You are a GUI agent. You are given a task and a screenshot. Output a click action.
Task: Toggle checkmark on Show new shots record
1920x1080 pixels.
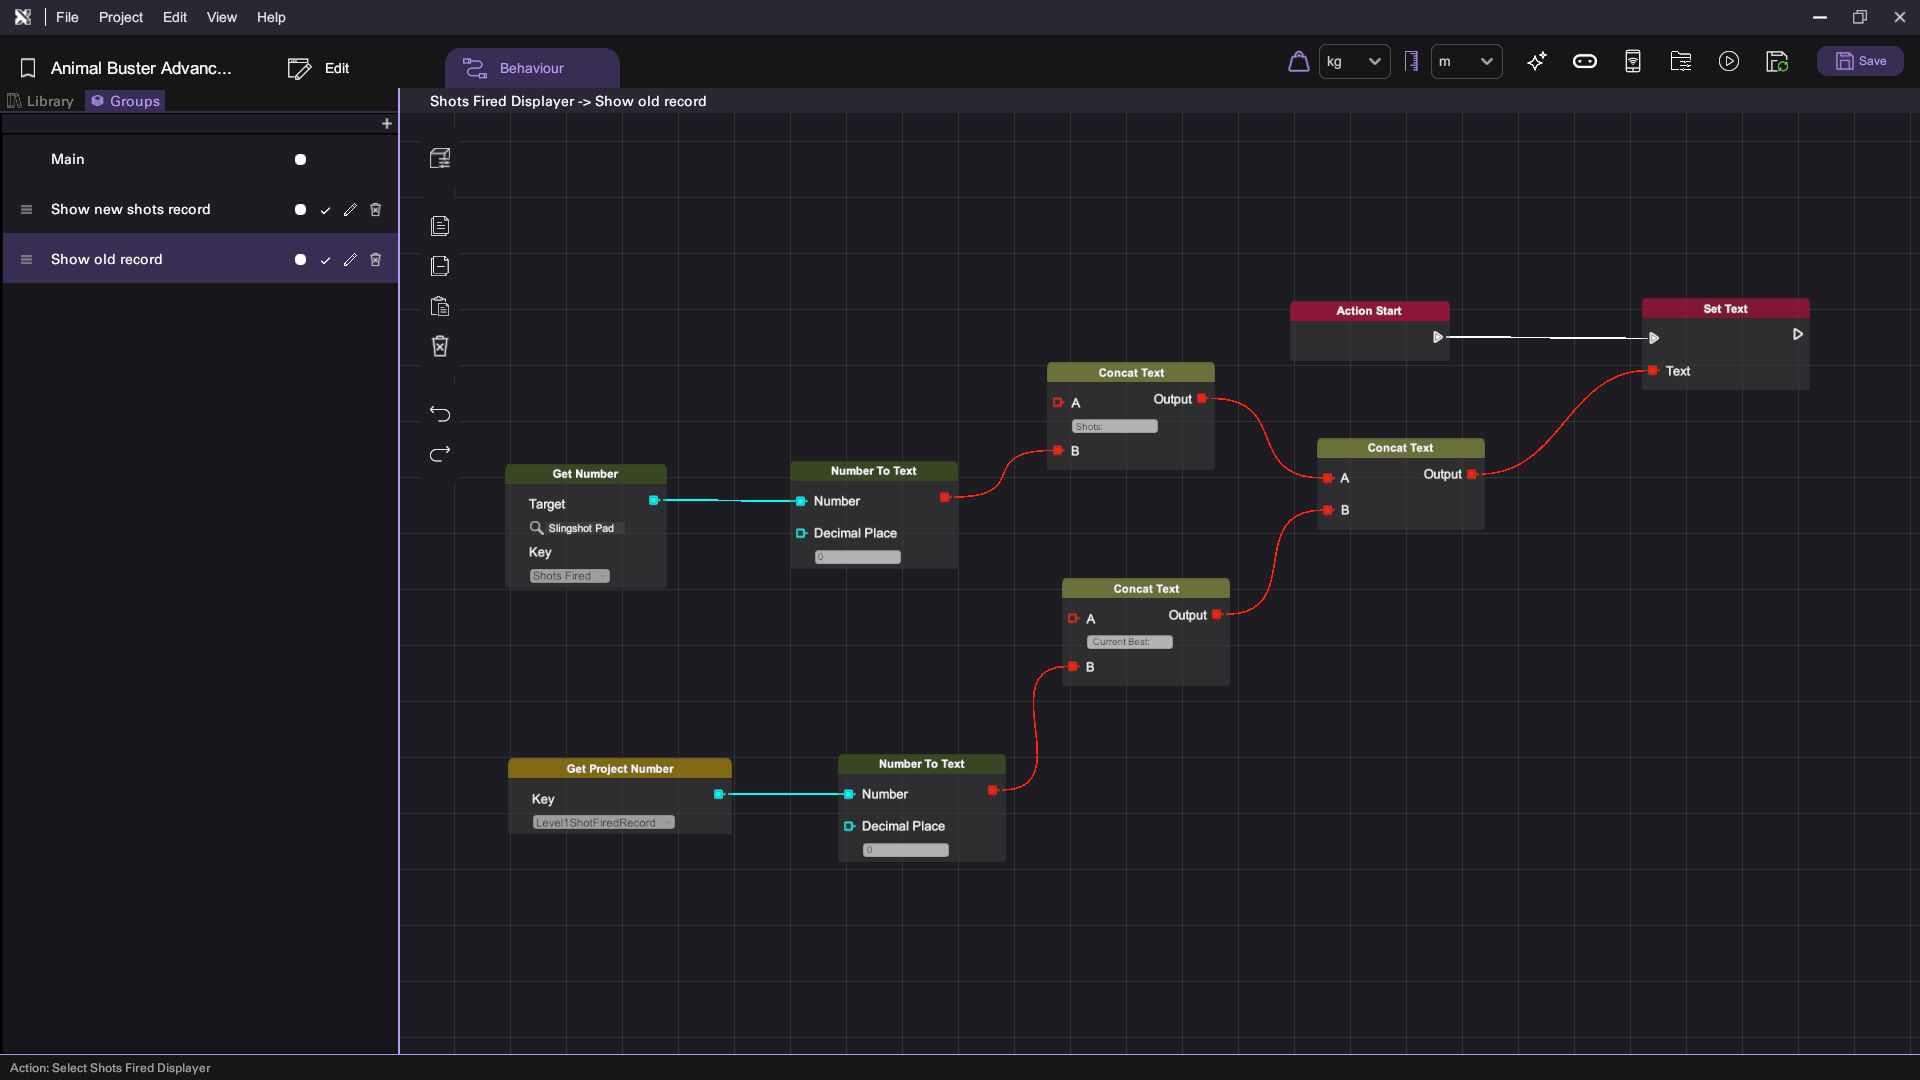tap(325, 210)
